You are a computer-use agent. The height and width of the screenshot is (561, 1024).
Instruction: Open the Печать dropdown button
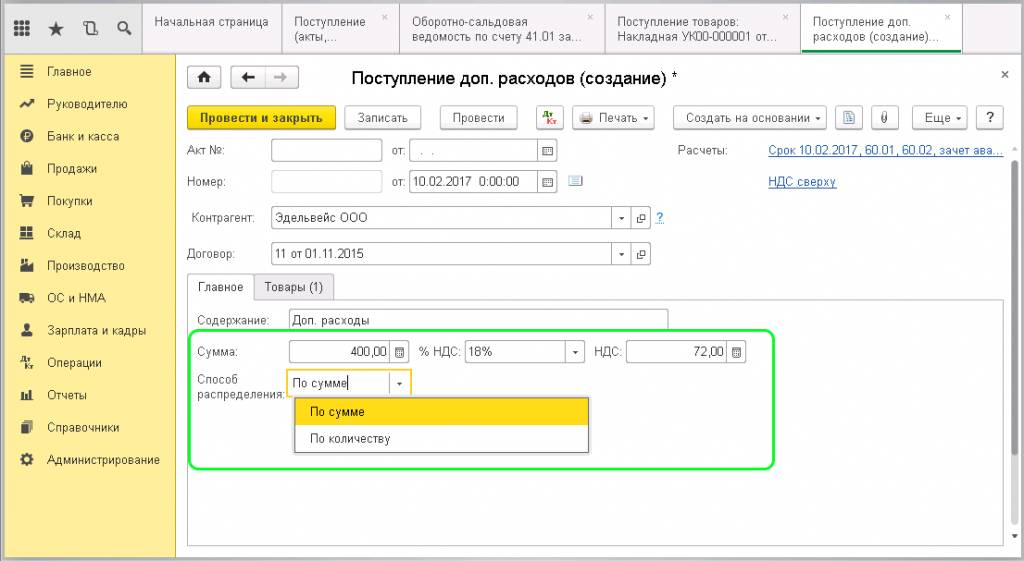click(x=613, y=118)
